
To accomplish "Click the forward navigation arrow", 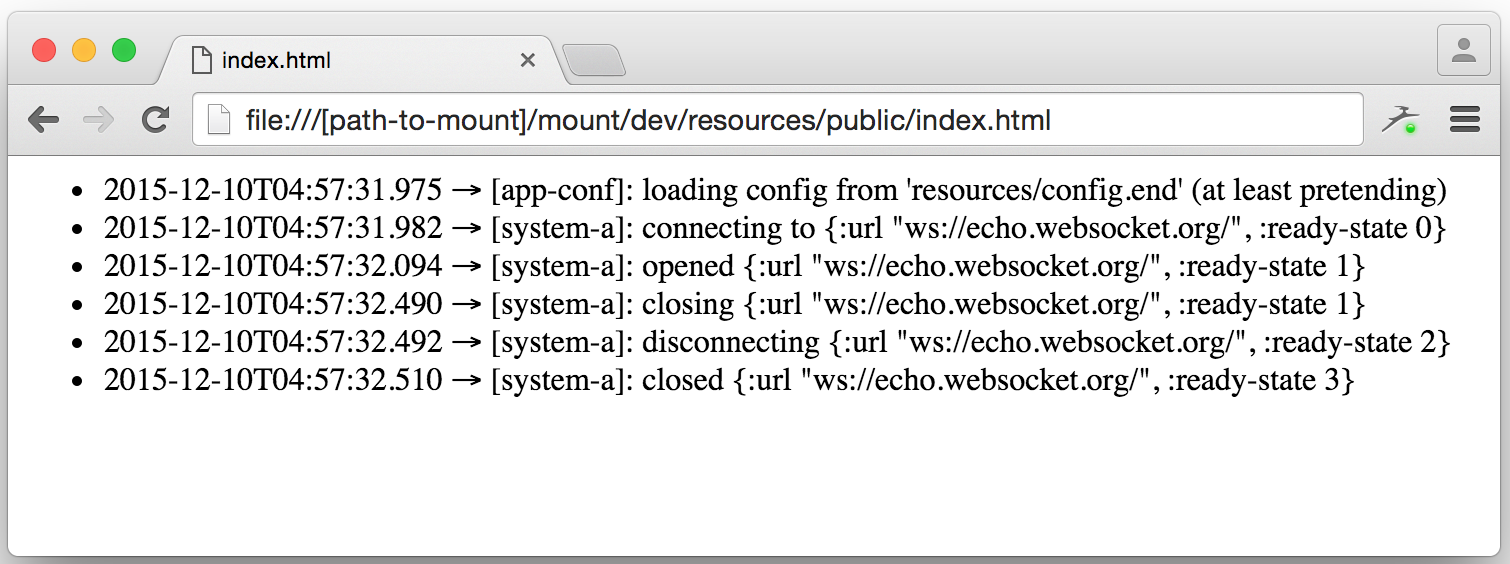I will [98, 121].
